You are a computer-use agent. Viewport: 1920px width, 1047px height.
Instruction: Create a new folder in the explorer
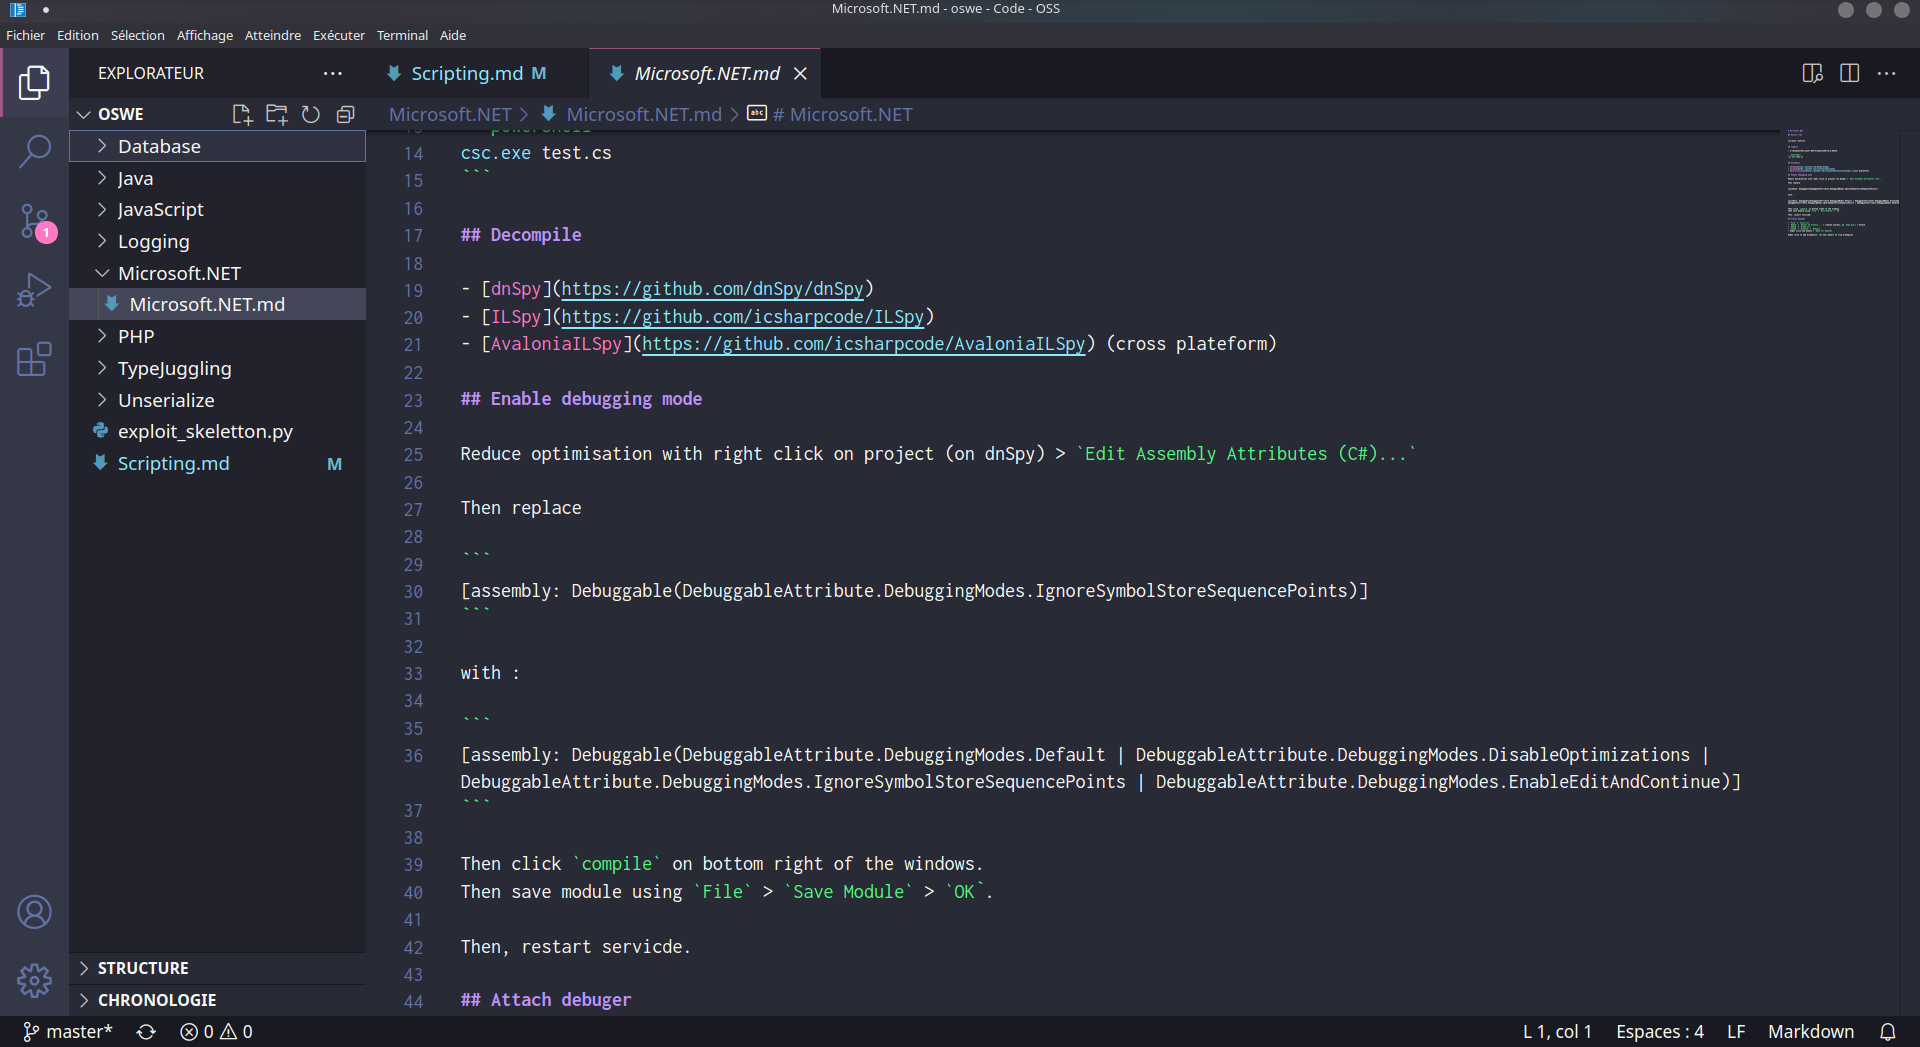click(276, 114)
